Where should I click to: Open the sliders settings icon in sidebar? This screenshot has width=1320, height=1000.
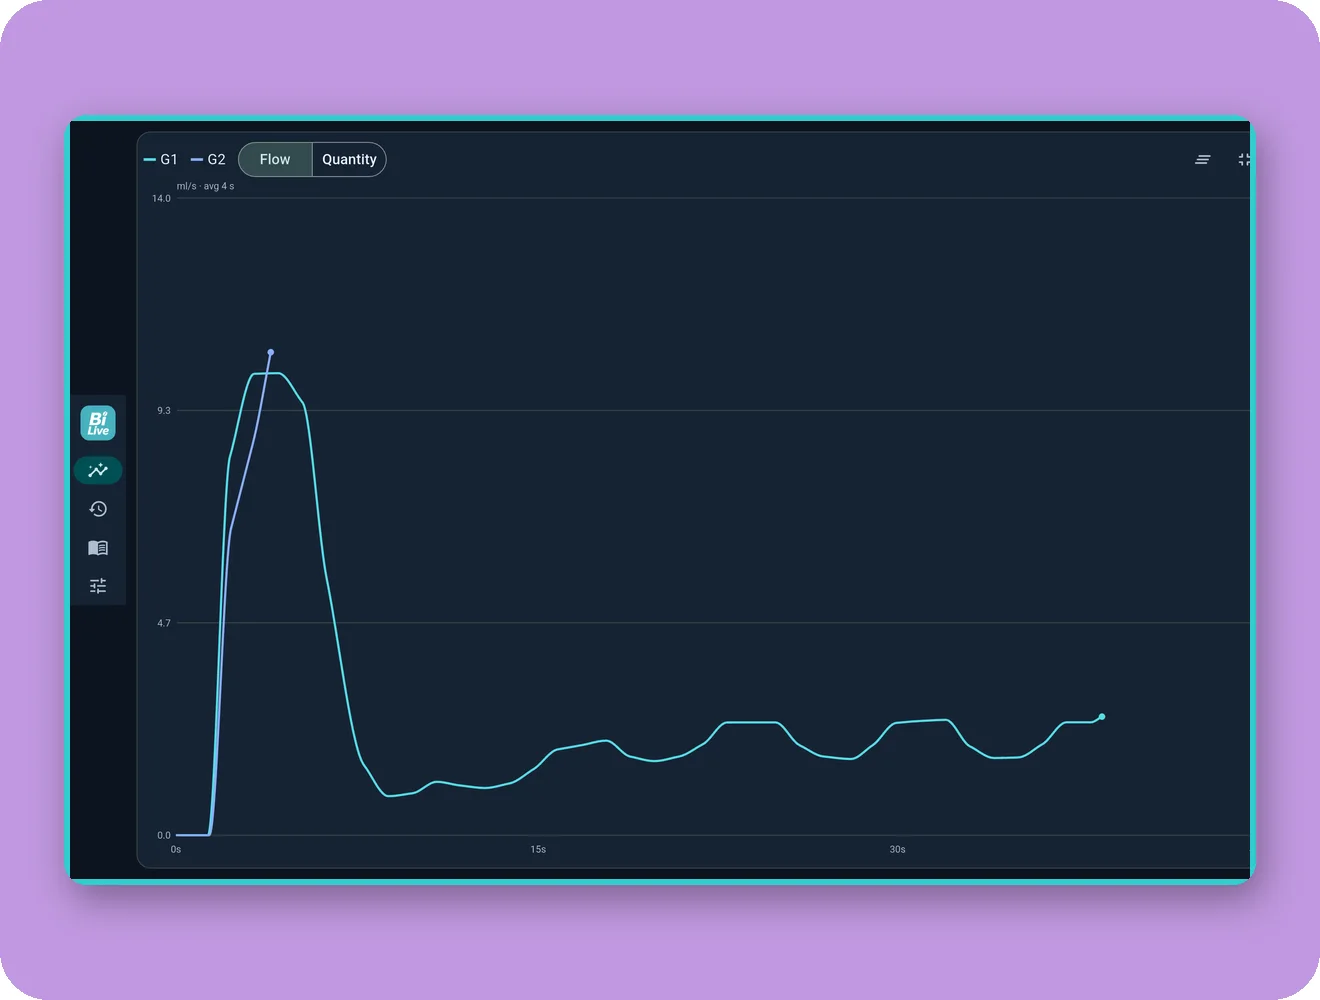point(98,586)
